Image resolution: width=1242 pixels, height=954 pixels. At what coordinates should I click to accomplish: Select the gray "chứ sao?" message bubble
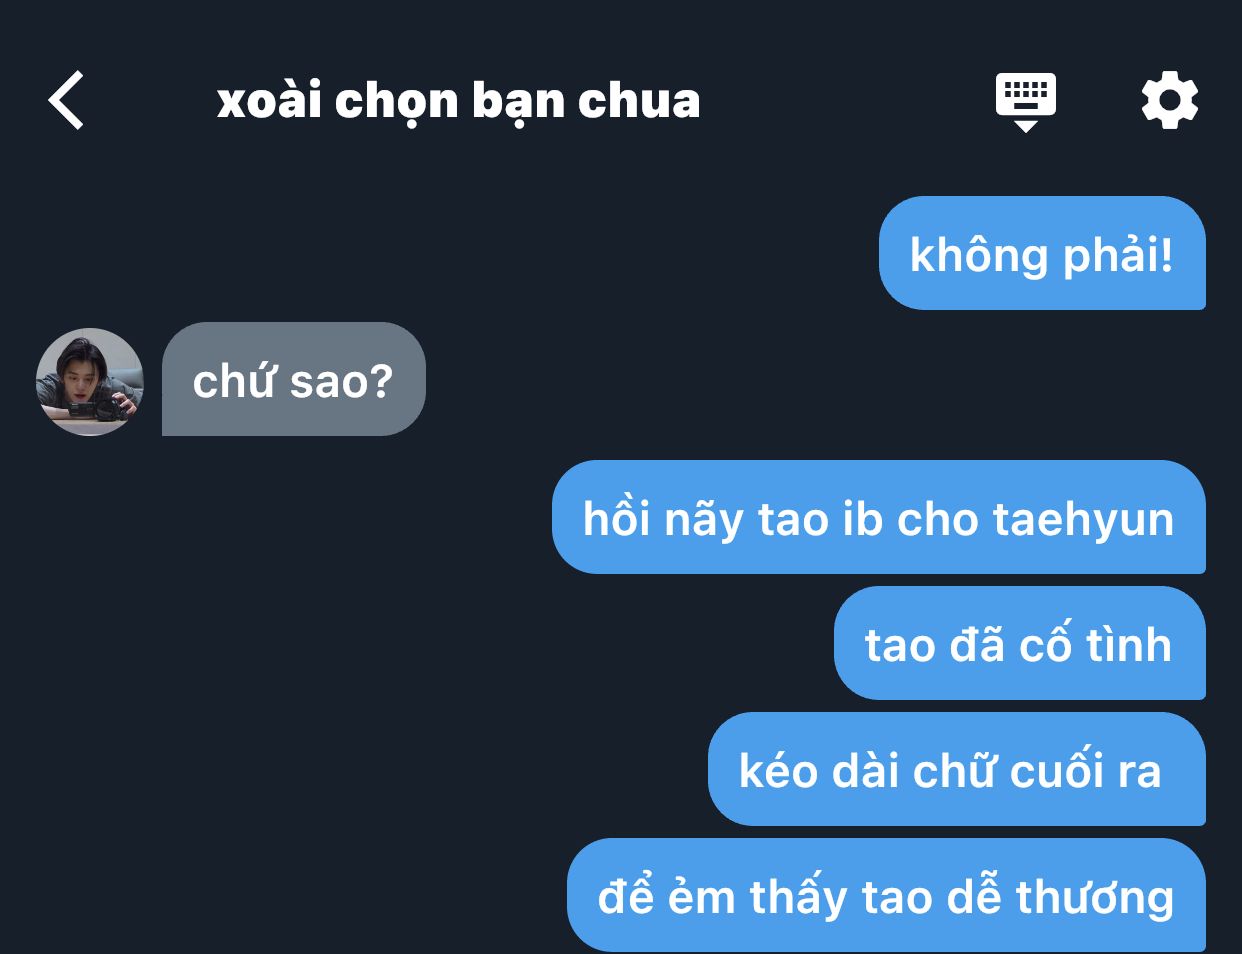click(293, 379)
